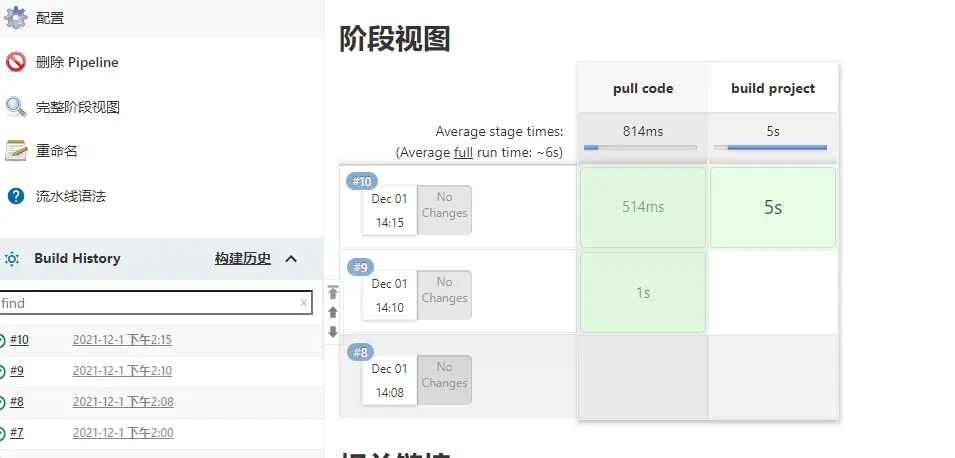This screenshot has width=955, height=458.
Task: Click the blue help icon for 流水线语法
Action: point(16,196)
